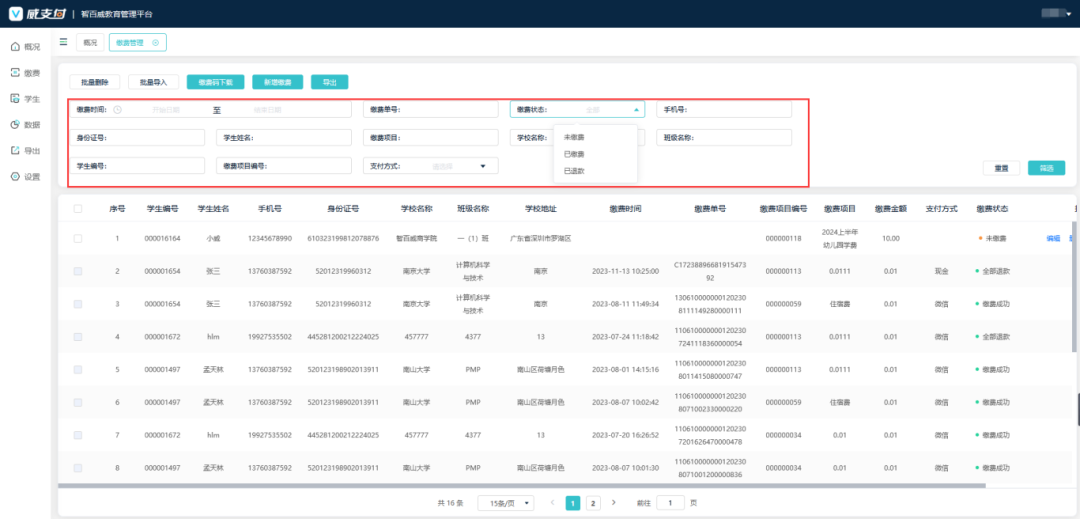Viewport: 1080px width, 519px height.
Task: Switch to the 概况 tab
Action: (90, 43)
